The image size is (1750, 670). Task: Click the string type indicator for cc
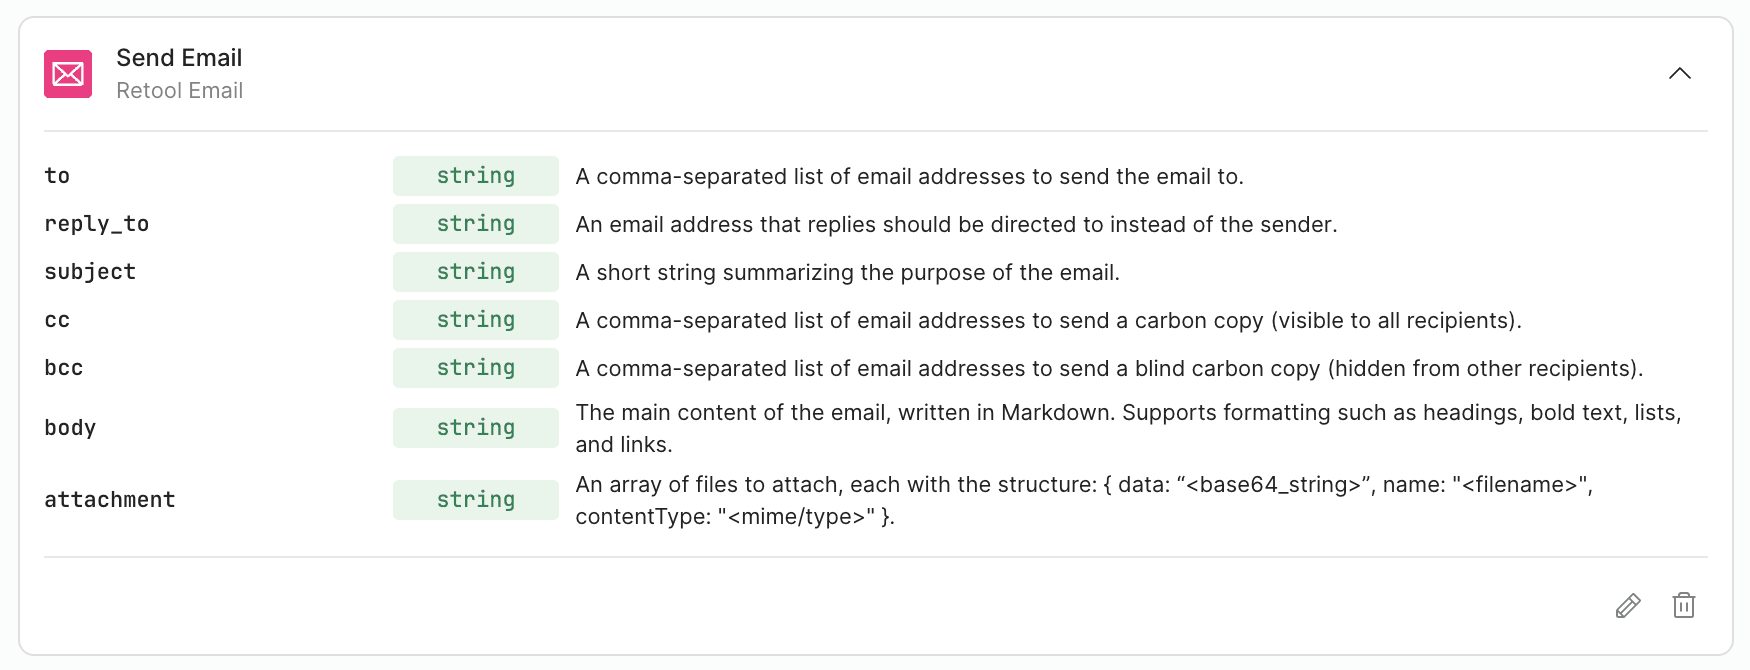pos(475,319)
